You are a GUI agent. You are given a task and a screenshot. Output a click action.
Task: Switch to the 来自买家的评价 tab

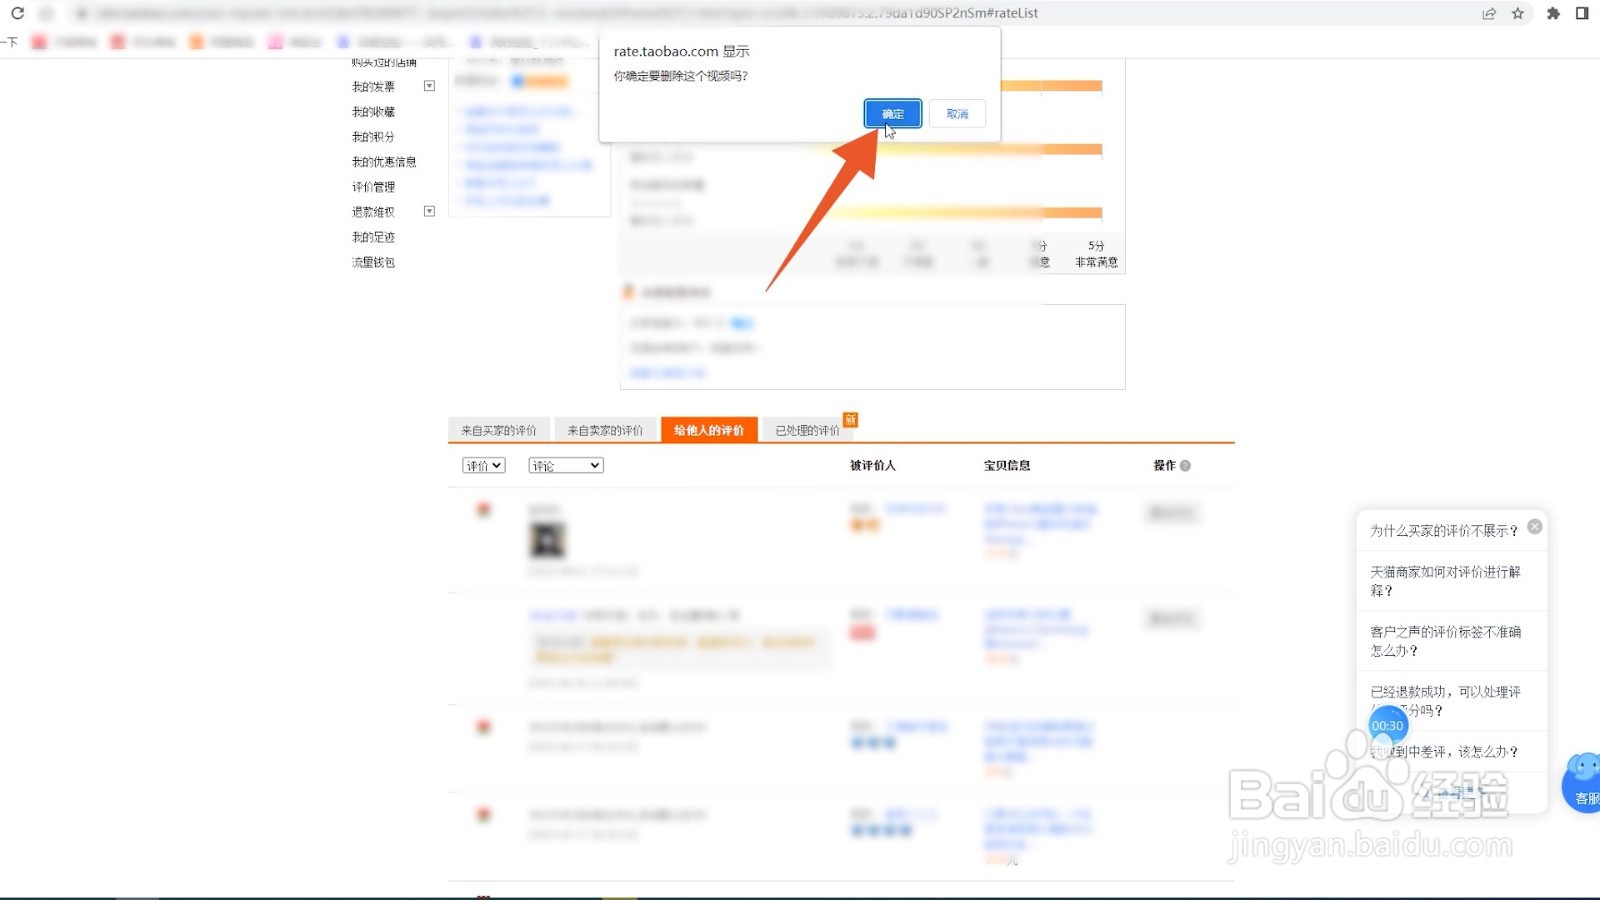click(x=499, y=430)
